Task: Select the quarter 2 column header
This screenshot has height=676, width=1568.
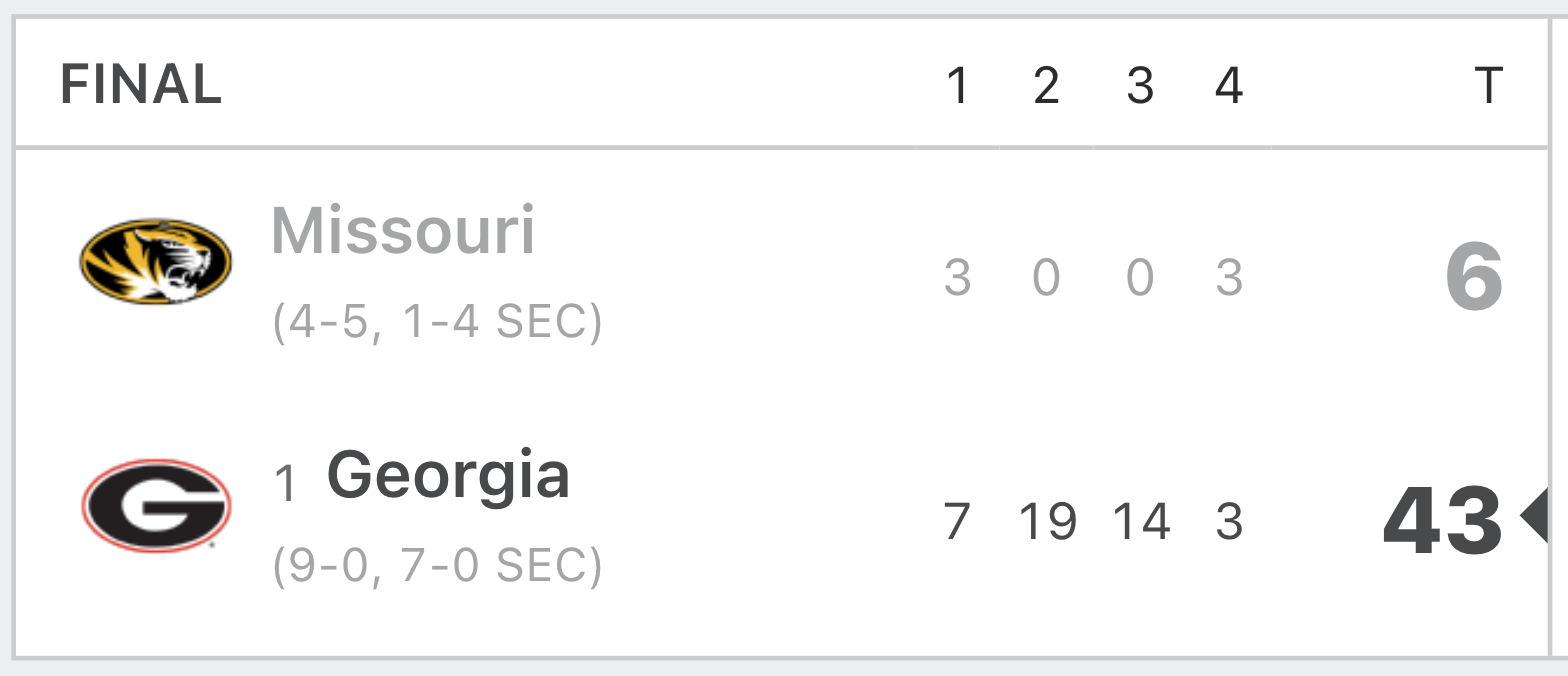Action: pos(1046,86)
